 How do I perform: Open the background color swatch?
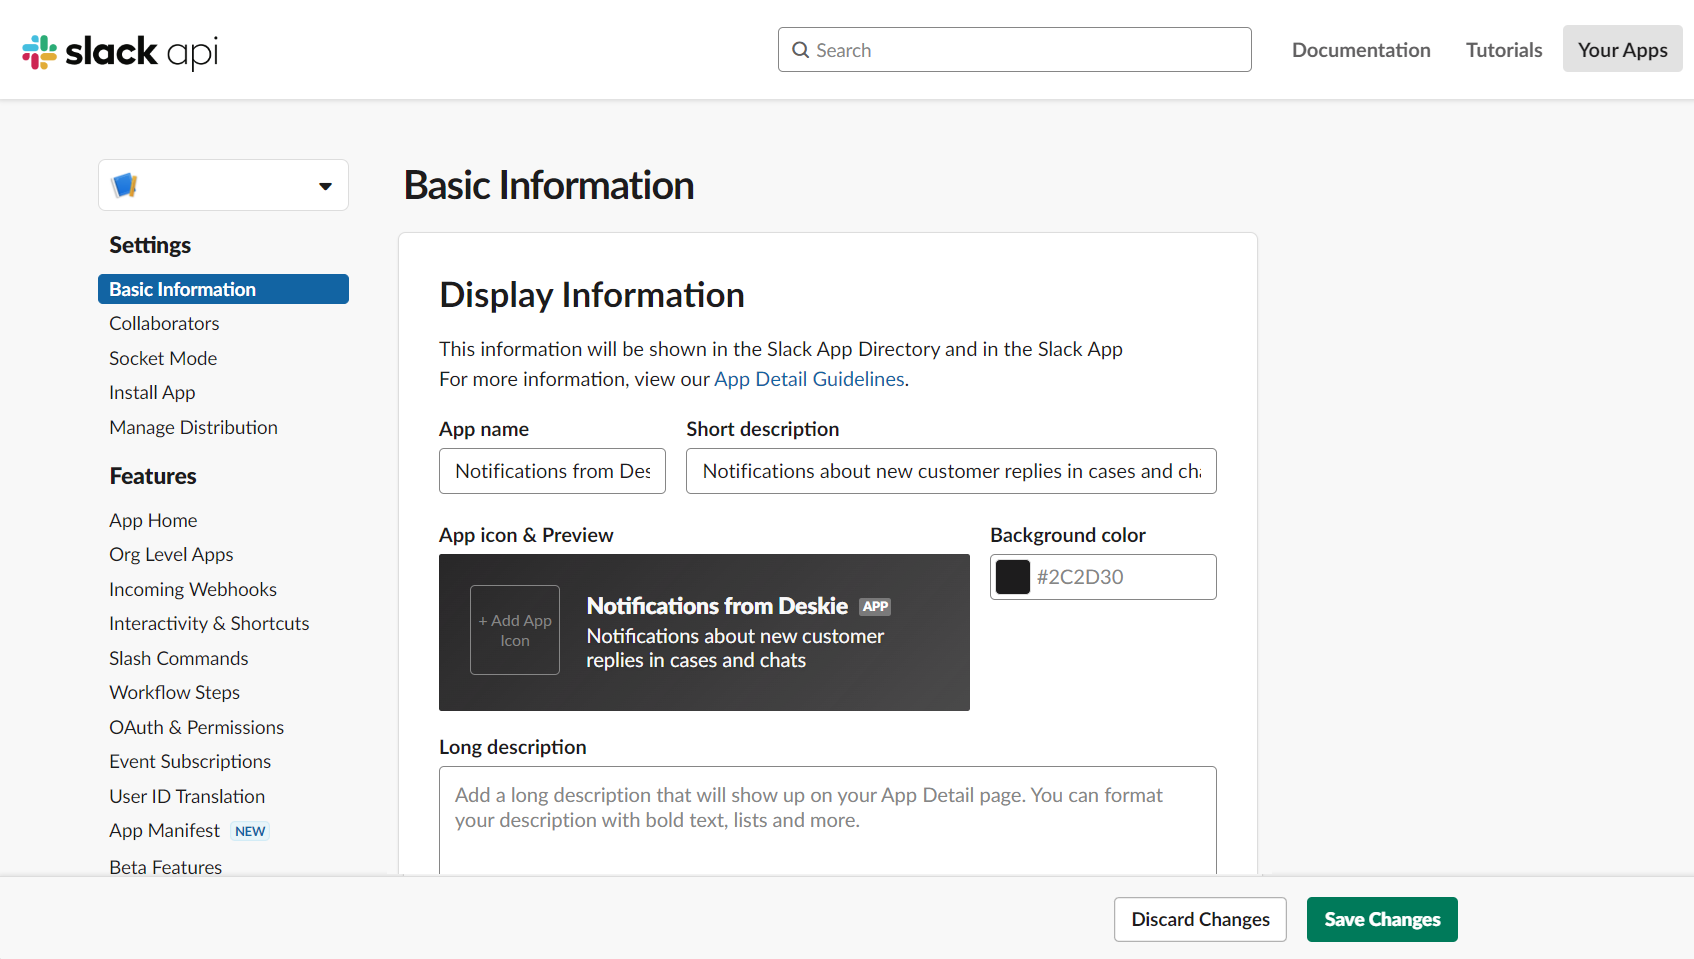[1013, 577]
